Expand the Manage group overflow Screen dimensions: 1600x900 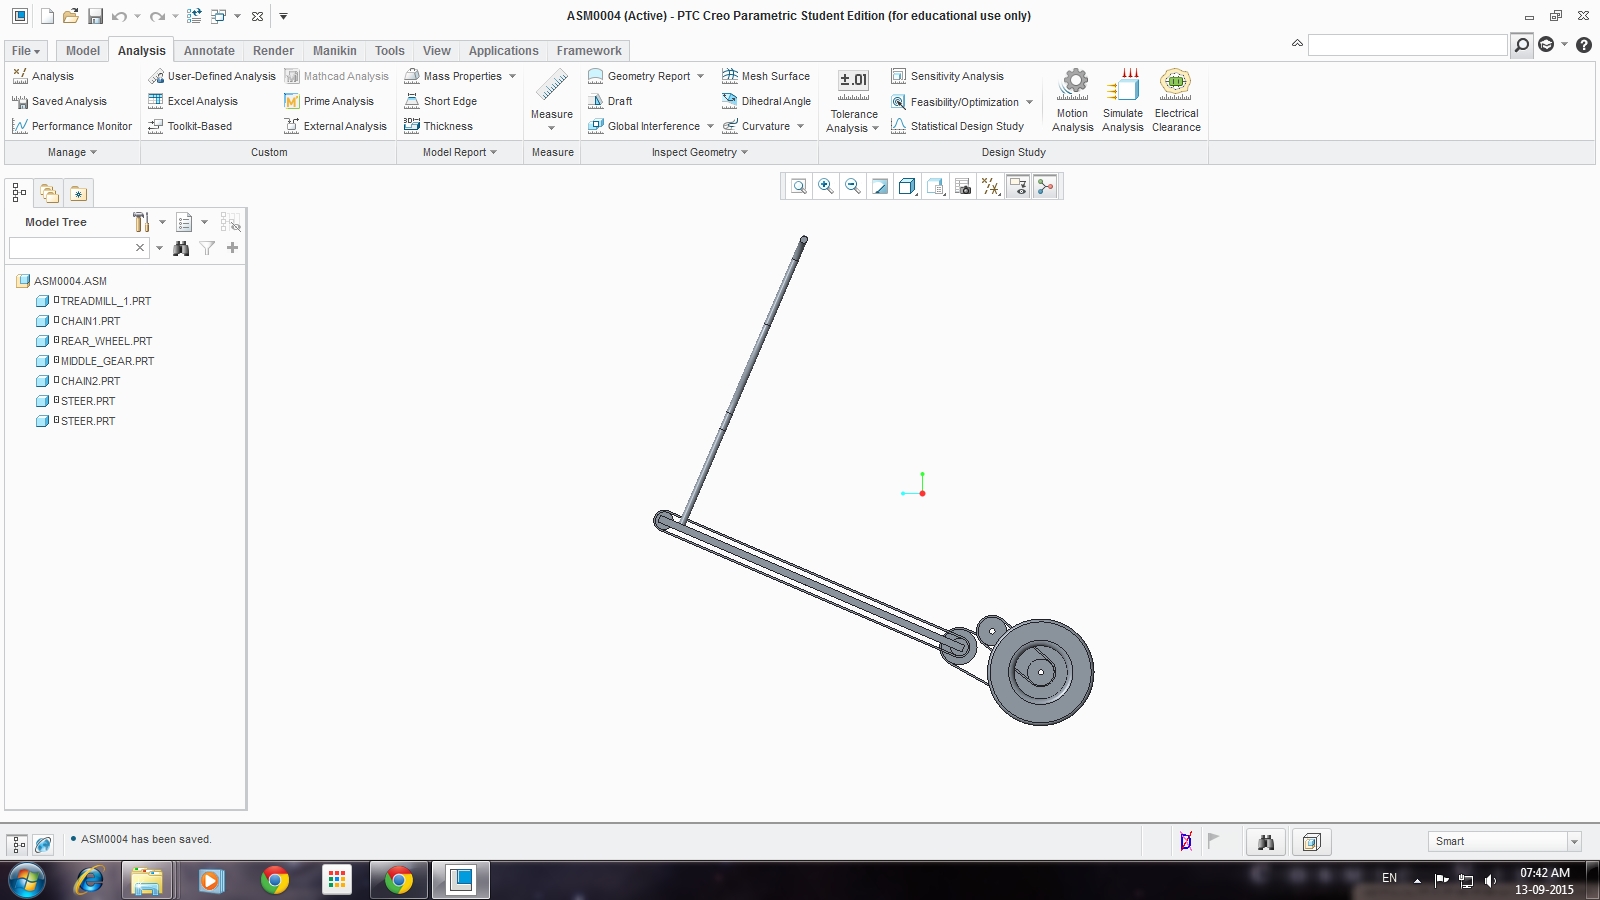click(72, 152)
